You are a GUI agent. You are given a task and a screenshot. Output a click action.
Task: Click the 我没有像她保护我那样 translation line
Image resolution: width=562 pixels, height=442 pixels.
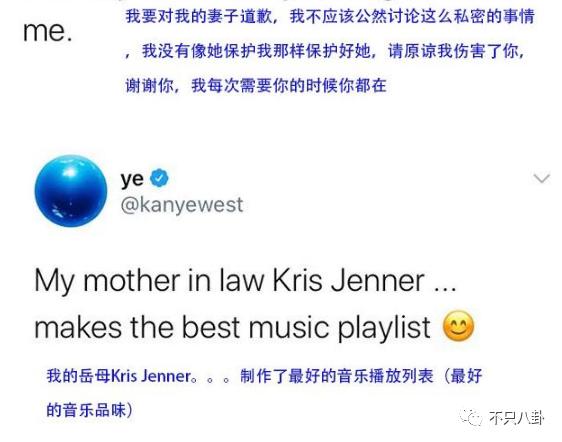pyautogui.click(x=325, y=51)
